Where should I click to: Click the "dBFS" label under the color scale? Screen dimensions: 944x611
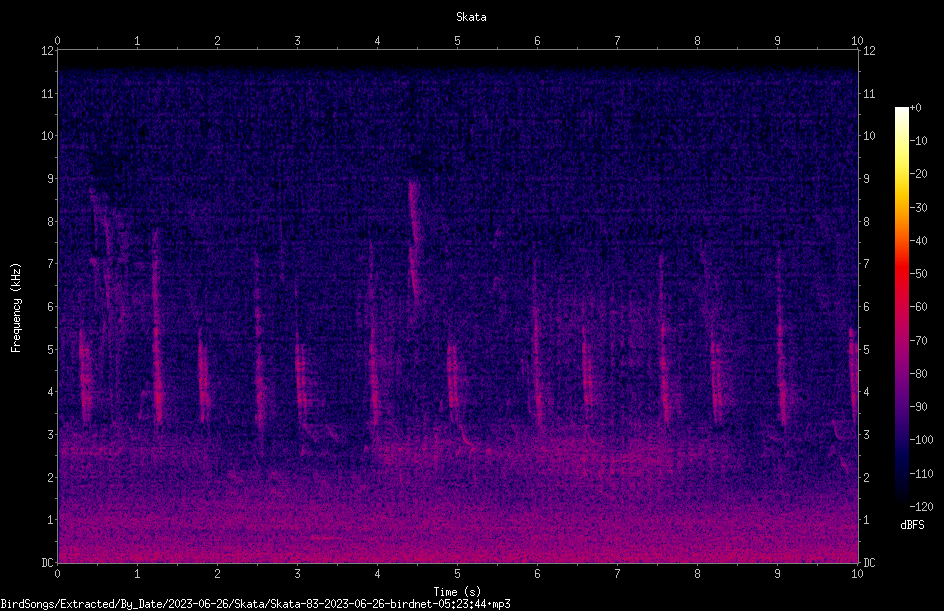[x=912, y=525]
